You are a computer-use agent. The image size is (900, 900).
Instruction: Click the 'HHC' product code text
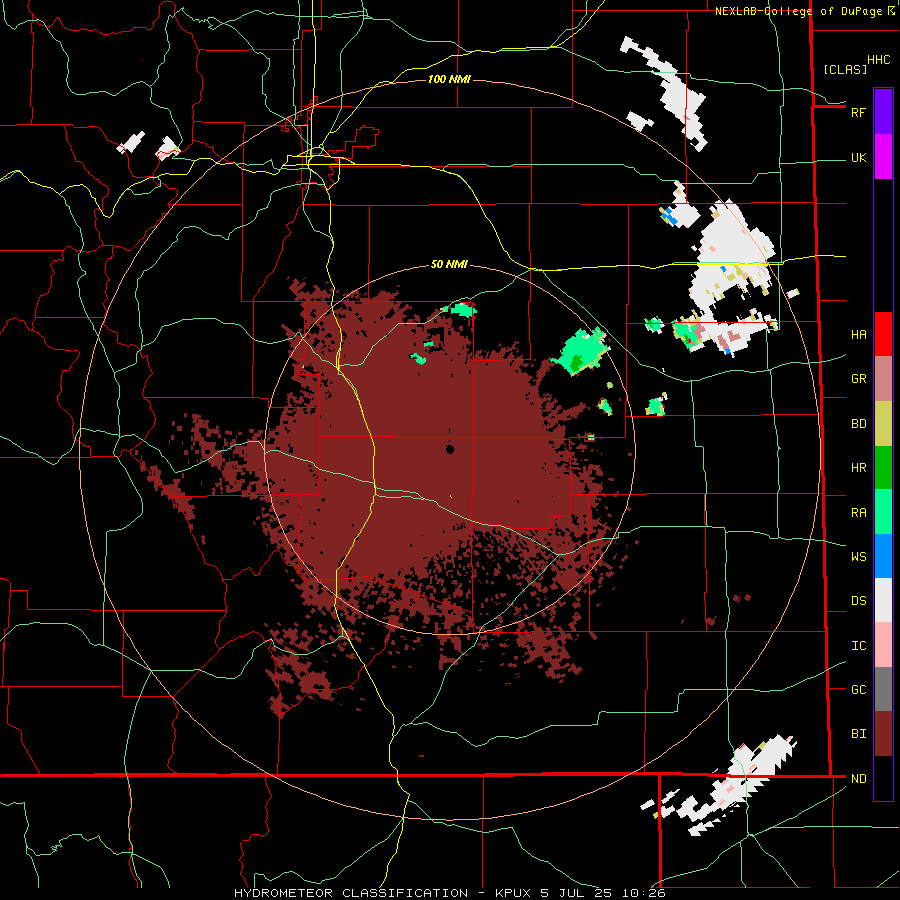(x=879, y=60)
